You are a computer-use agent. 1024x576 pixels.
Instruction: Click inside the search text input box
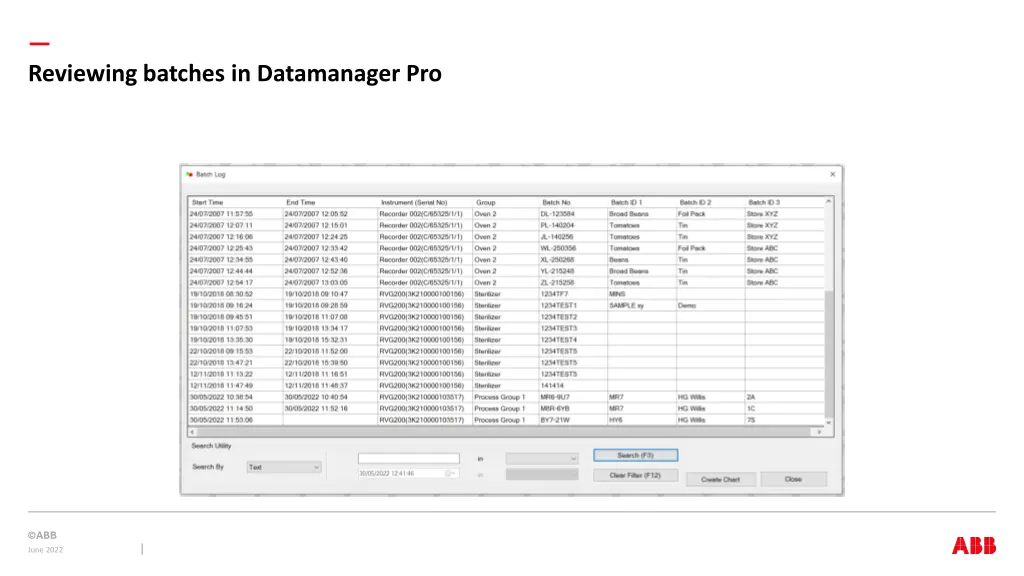click(407, 457)
